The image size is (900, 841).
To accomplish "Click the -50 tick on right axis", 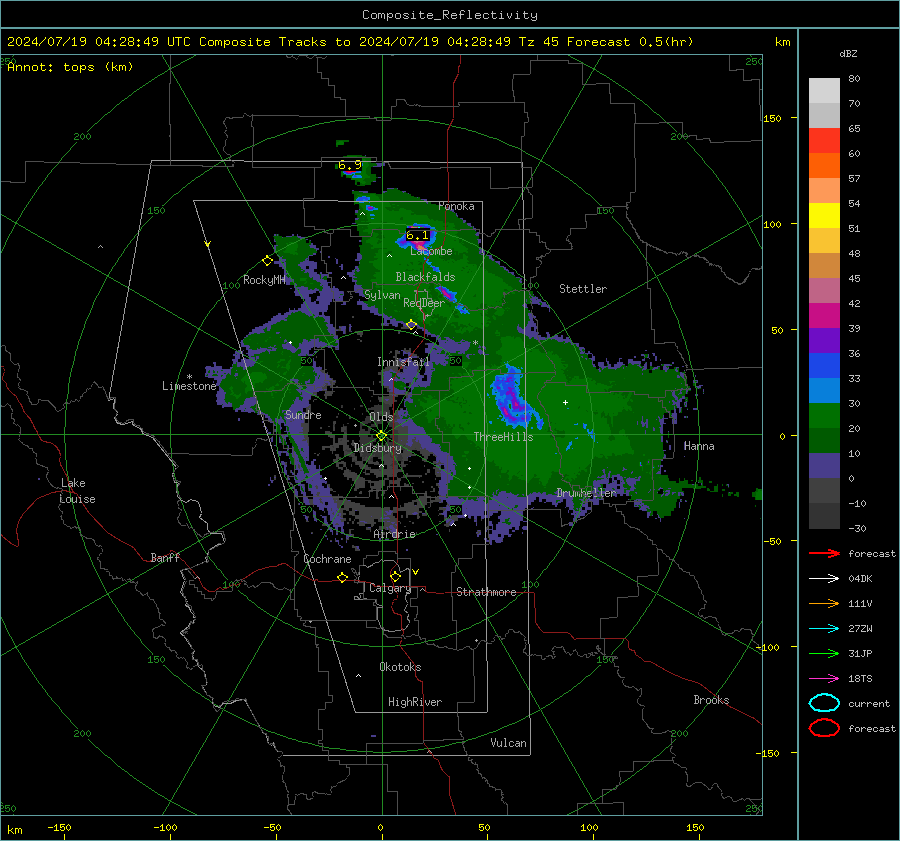I will tap(772, 541).
